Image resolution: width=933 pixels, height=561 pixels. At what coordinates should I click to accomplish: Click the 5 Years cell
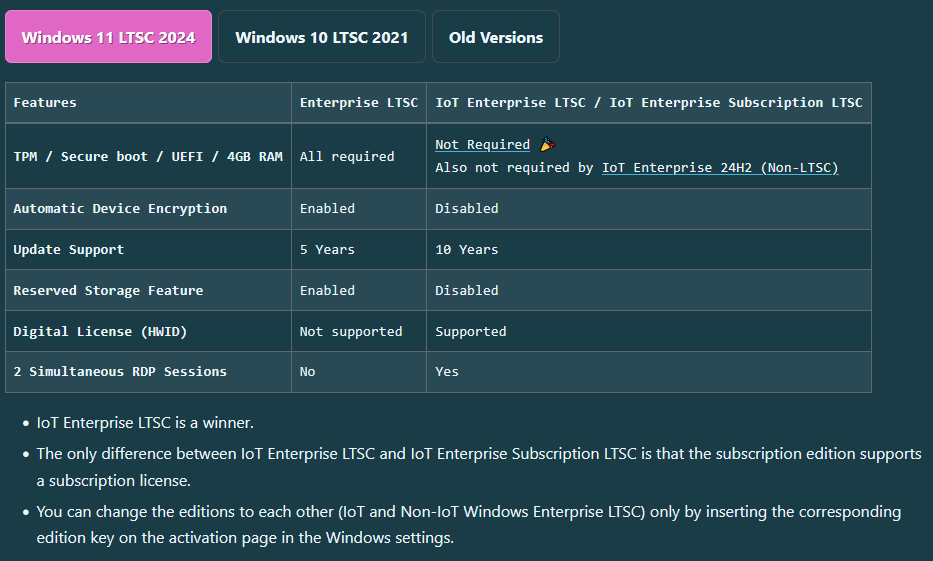pyautogui.click(x=359, y=250)
